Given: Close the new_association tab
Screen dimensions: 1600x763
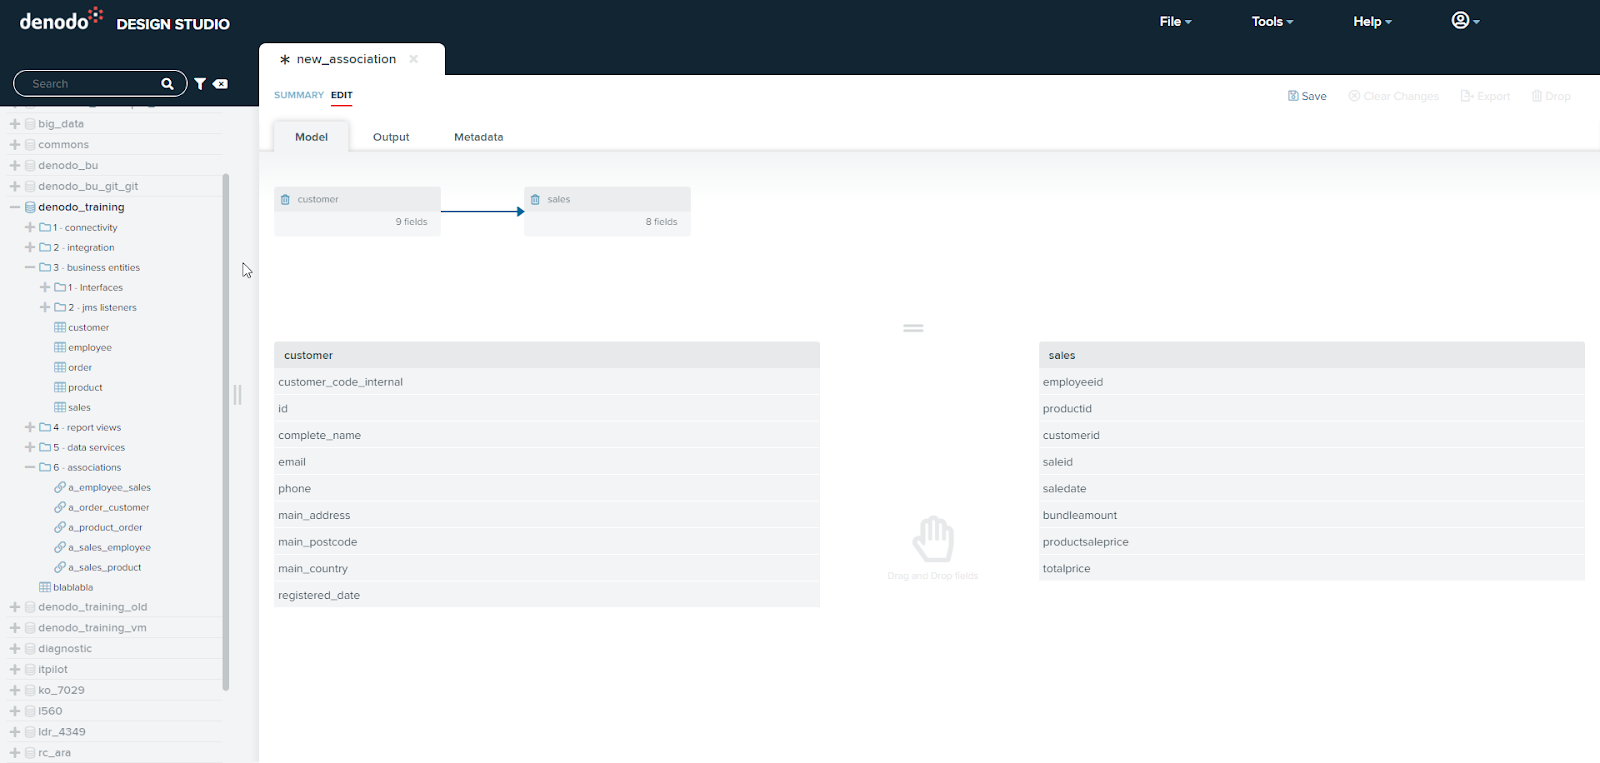Looking at the screenshot, I should (413, 59).
